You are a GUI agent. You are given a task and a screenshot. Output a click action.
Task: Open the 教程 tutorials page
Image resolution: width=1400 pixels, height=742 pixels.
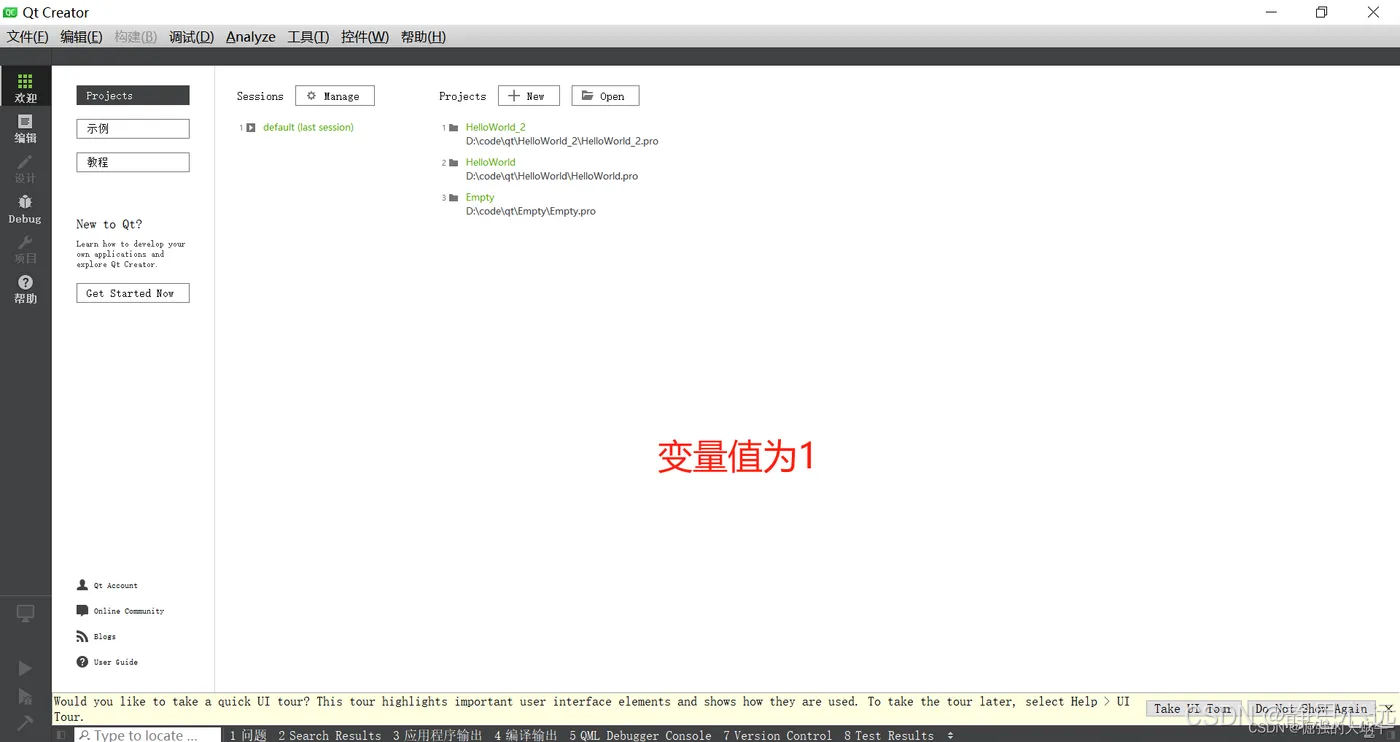pos(133,162)
